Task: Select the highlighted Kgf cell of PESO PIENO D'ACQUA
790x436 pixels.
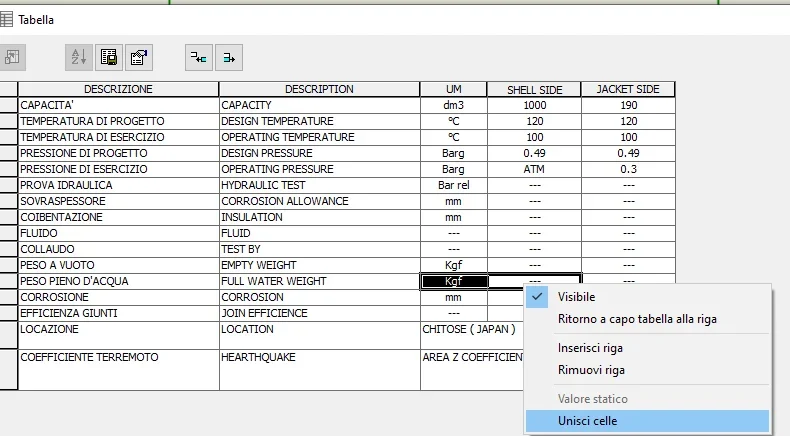Action: pos(454,282)
